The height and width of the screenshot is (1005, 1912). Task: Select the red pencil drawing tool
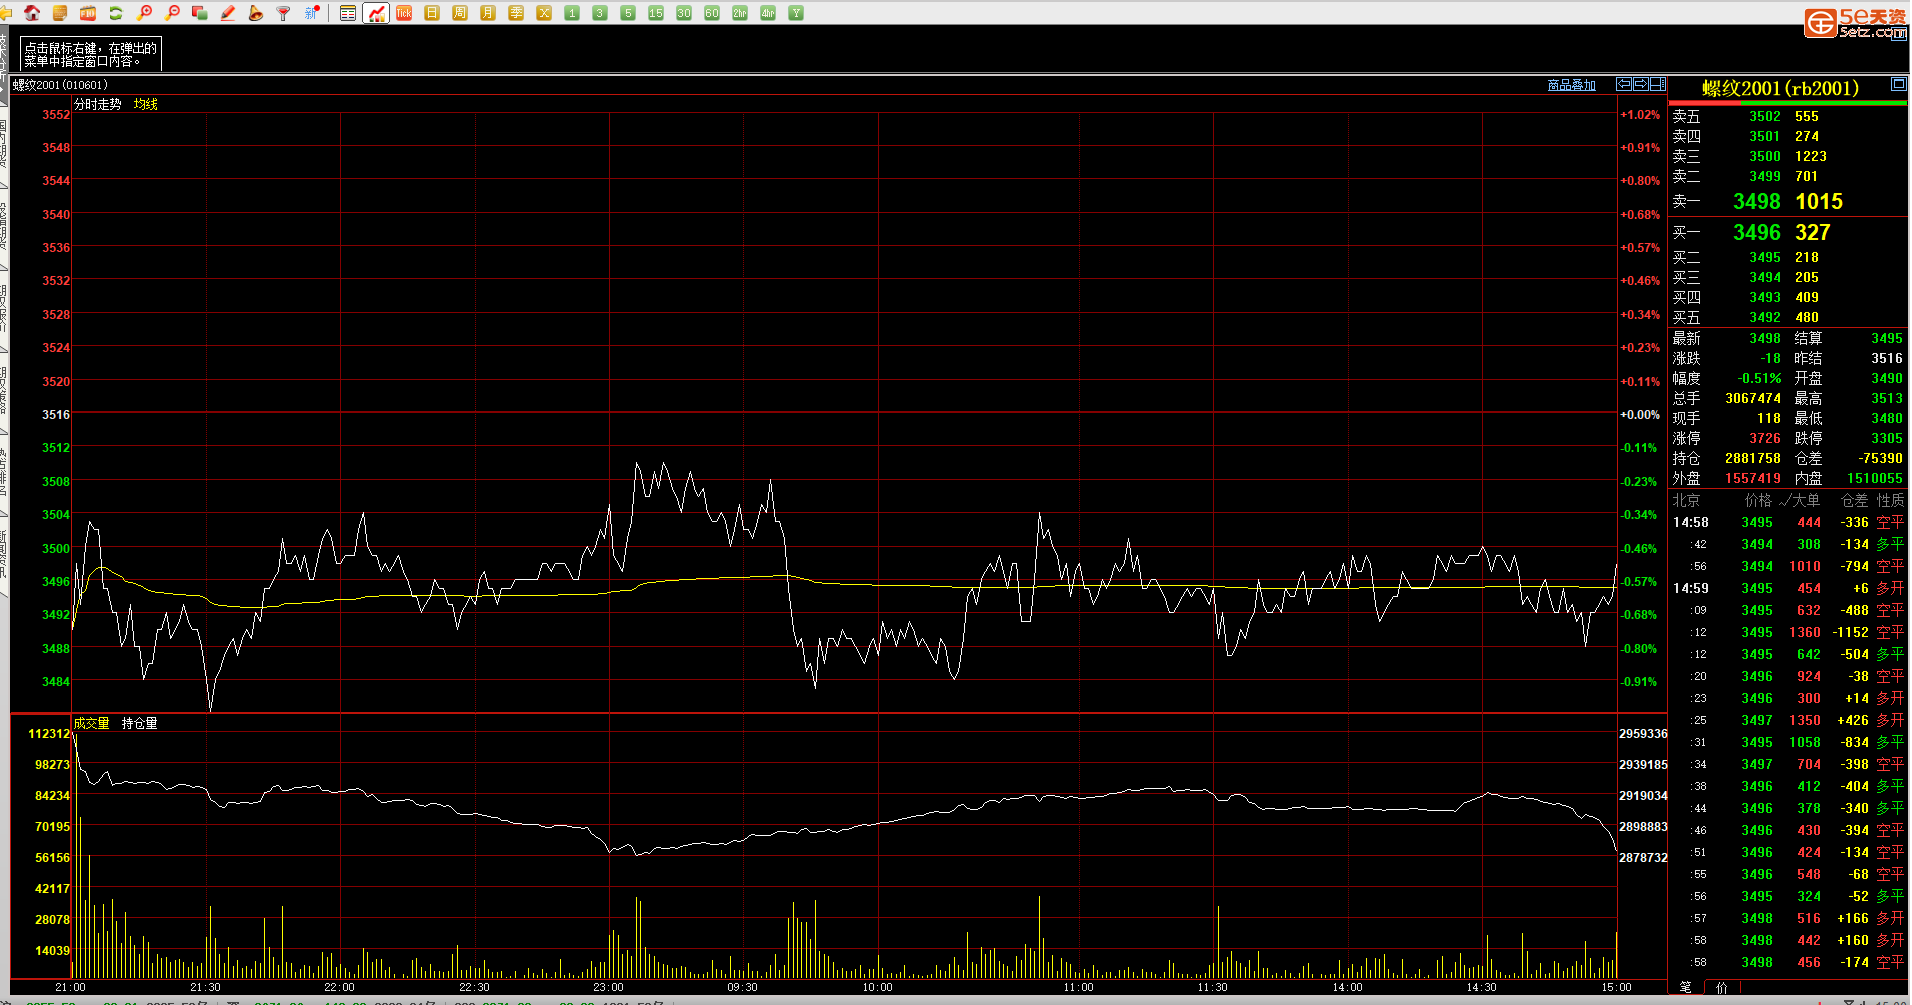[x=228, y=13]
